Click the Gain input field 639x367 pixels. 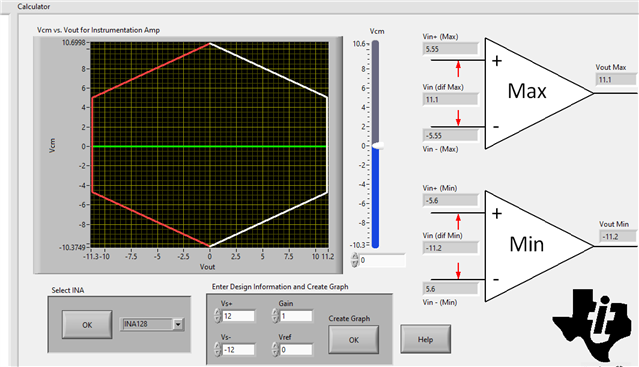click(x=296, y=316)
